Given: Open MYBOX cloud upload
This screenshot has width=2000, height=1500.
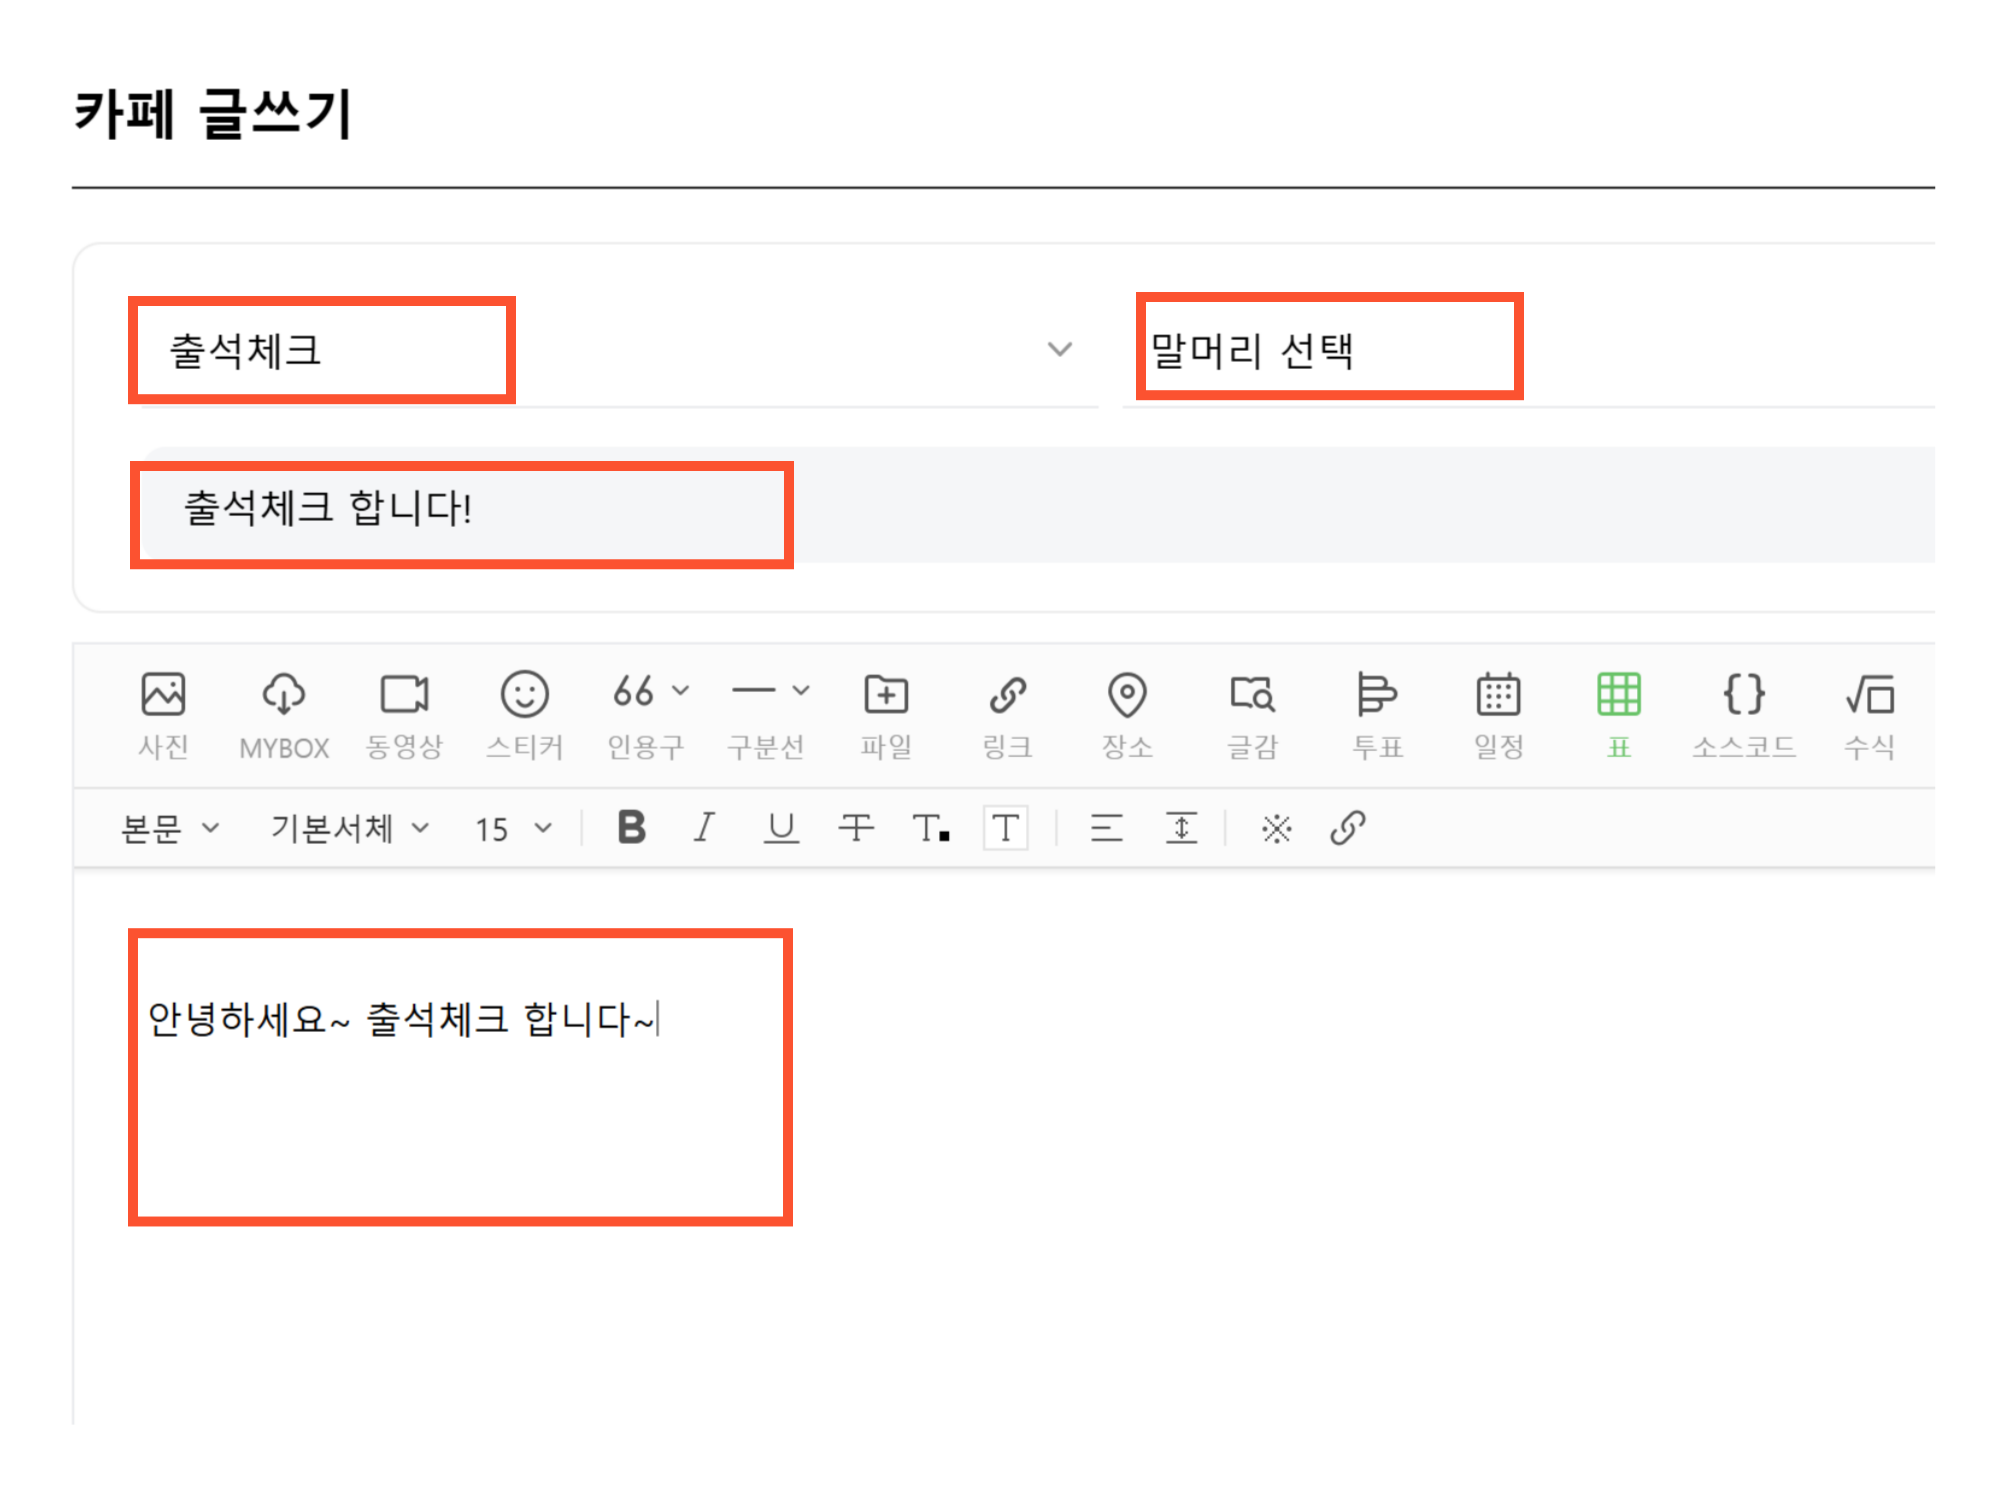Looking at the screenshot, I should pyautogui.click(x=284, y=715).
